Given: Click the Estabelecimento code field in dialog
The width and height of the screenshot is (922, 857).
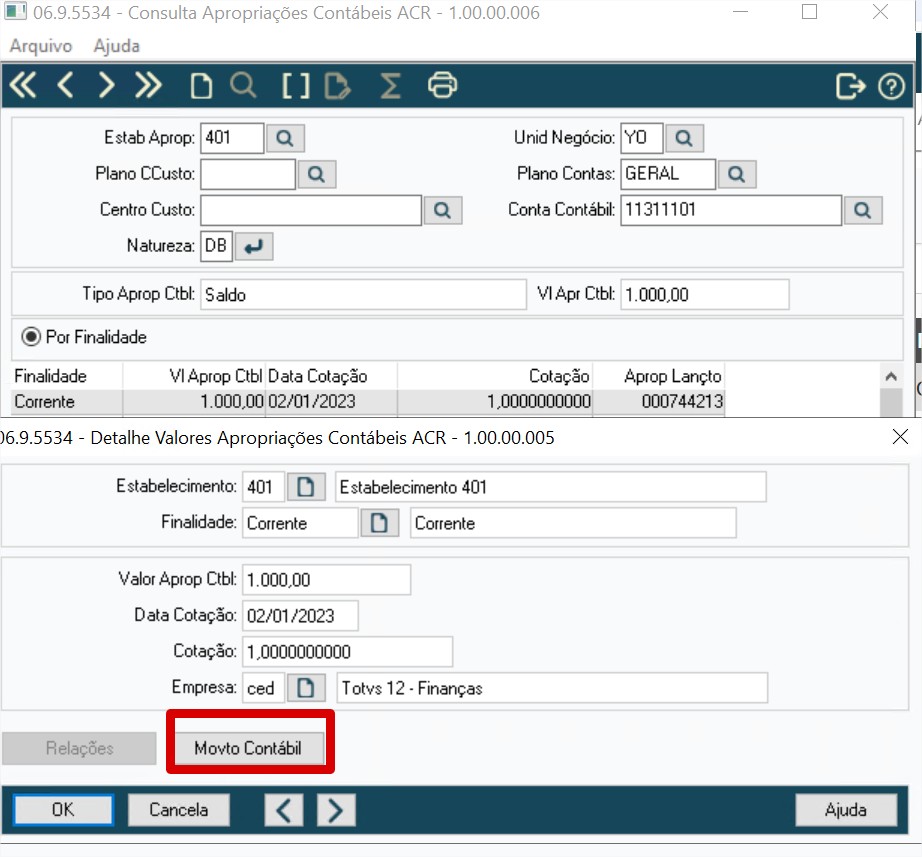Looking at the screenshot, I should (263, 487).
